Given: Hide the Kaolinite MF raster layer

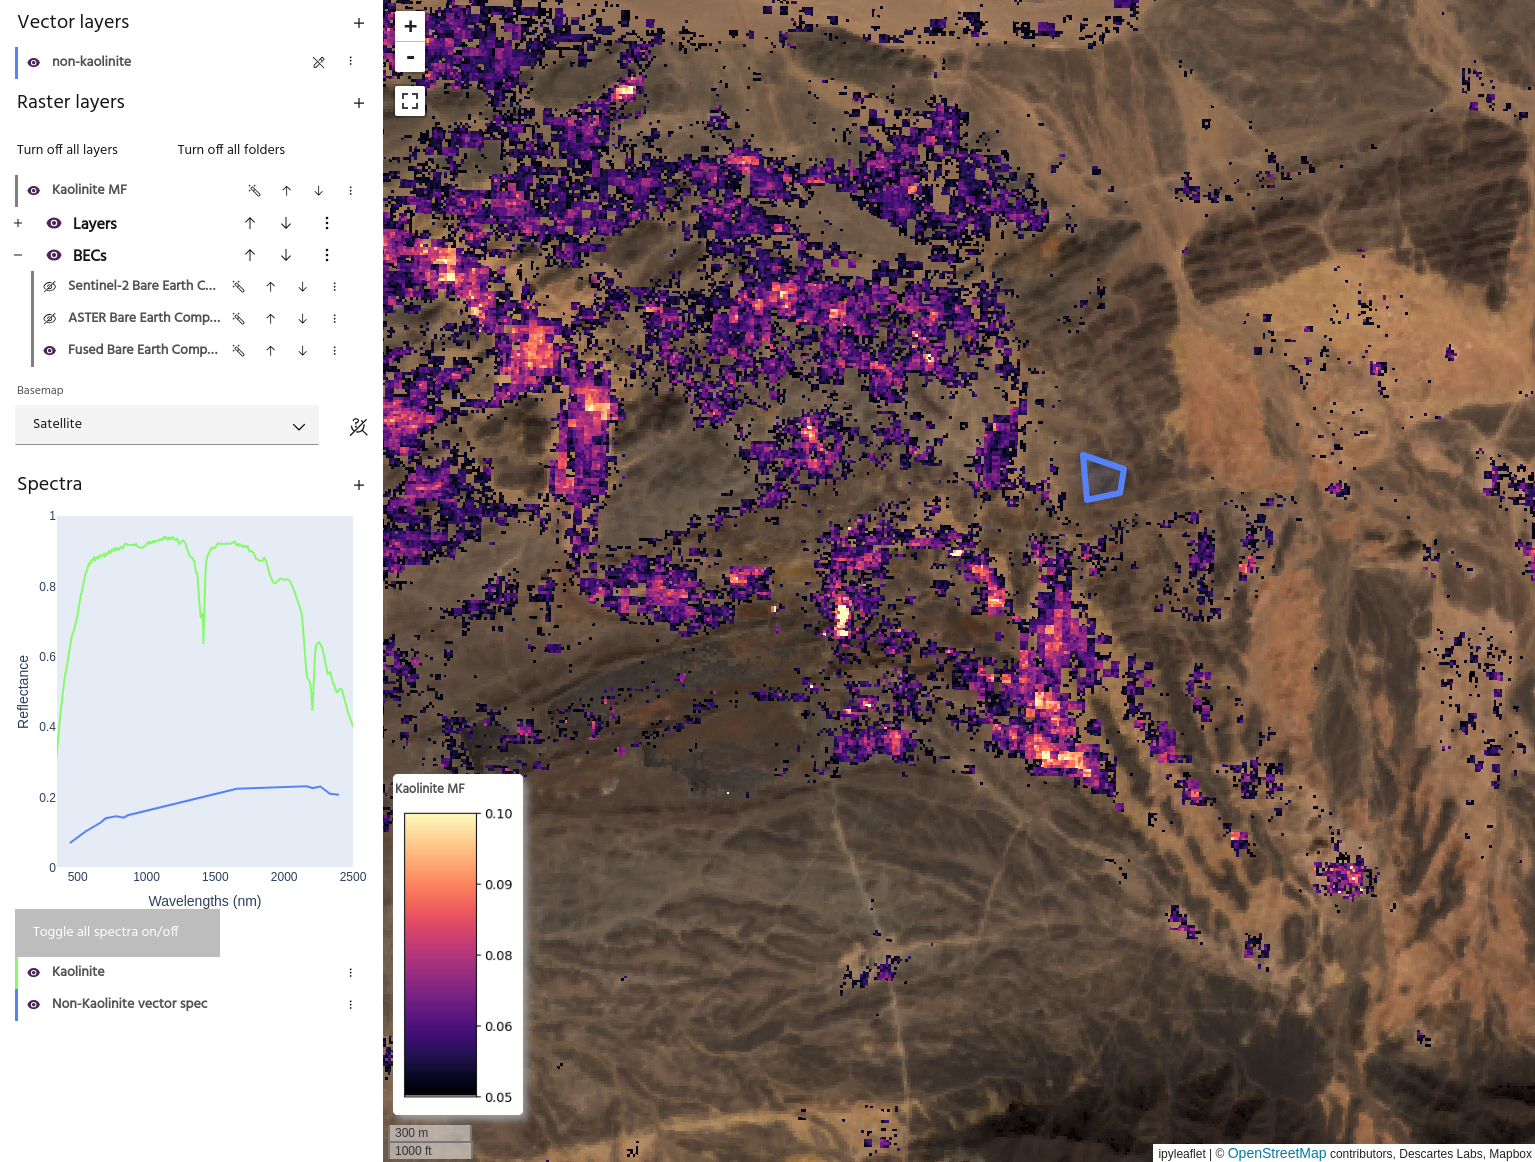Looking at the screenshot, I should coord(34,190).
